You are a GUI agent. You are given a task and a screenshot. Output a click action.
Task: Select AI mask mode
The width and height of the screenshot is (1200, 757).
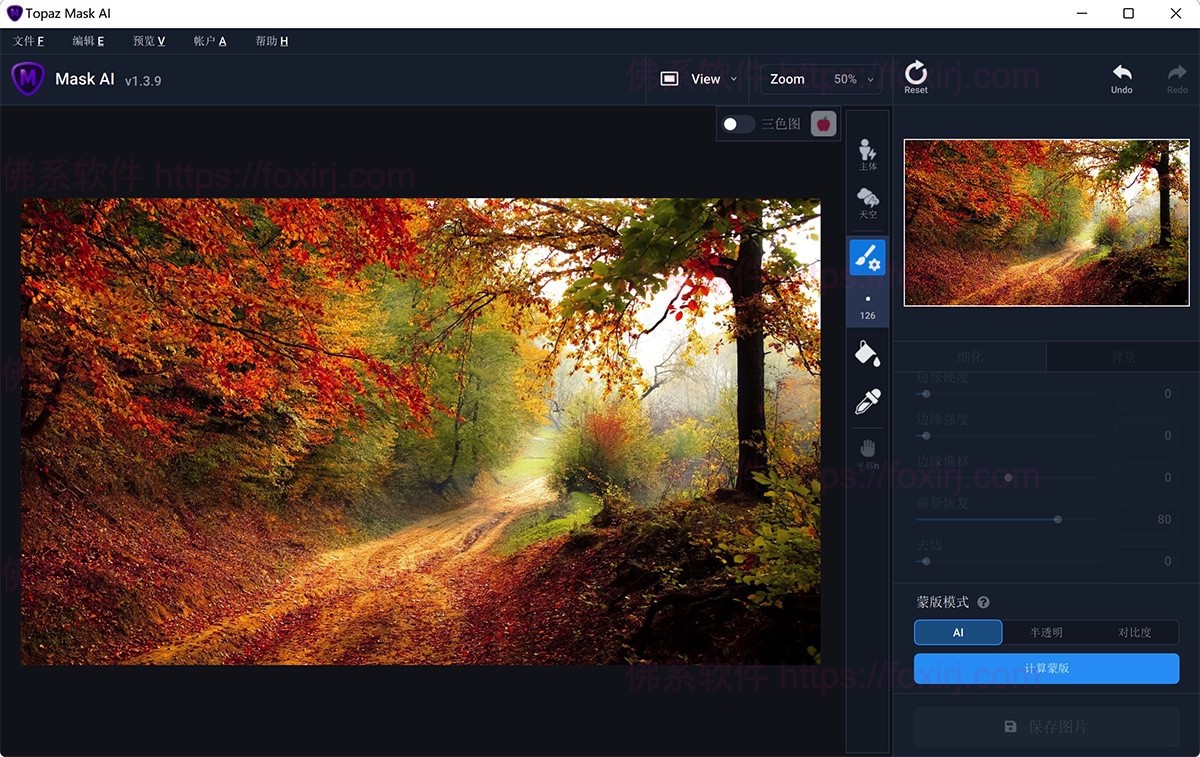958,632
